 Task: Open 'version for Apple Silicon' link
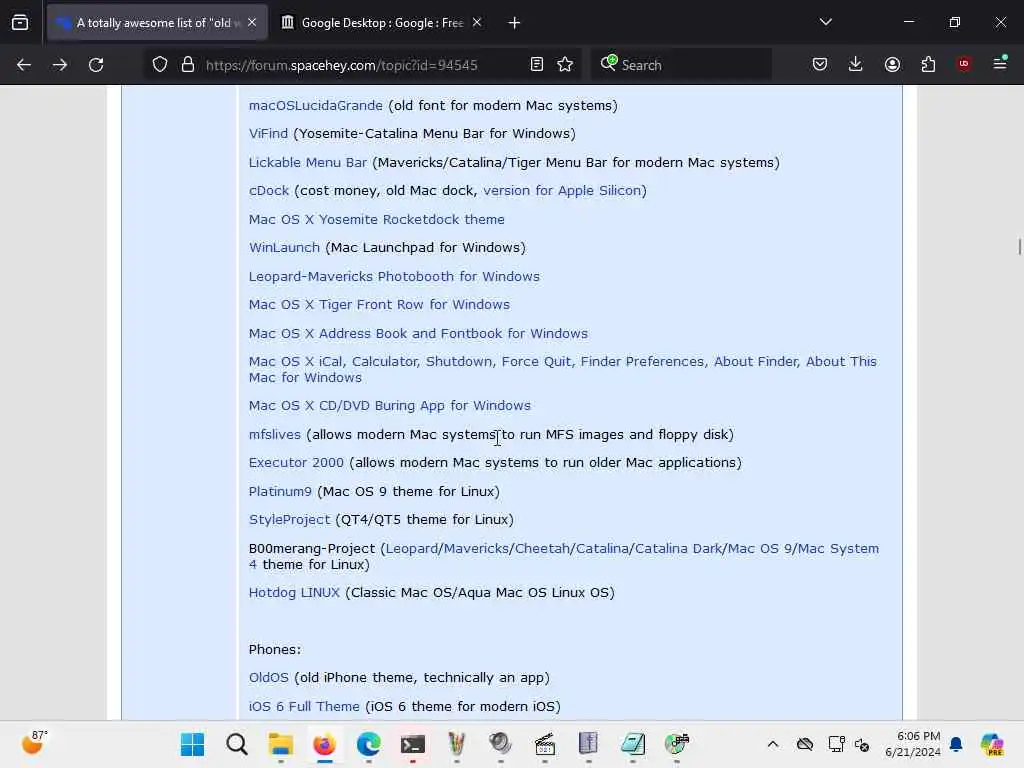point(562,191)
